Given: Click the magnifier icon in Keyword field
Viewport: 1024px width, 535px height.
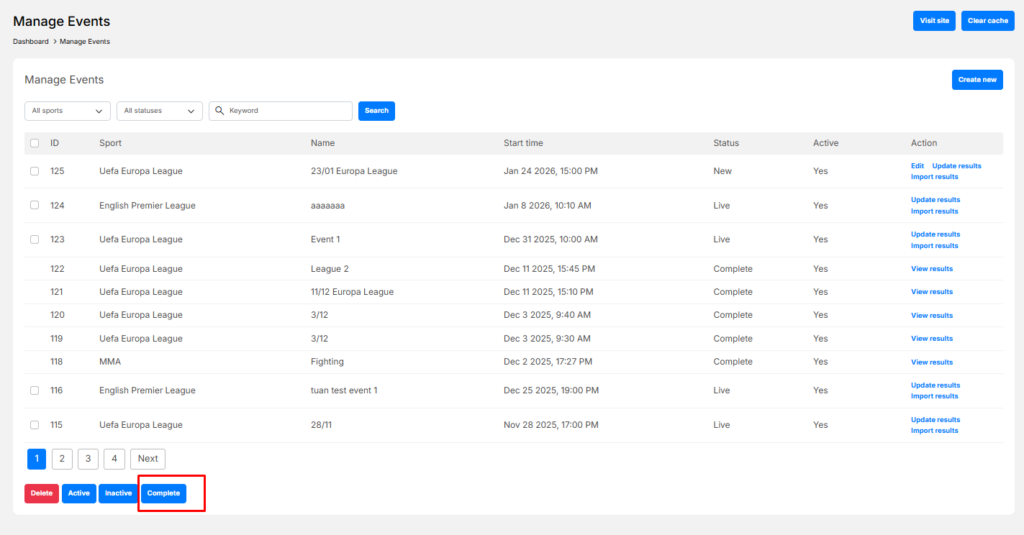Looking at the screenshot, I should click(219, 111).
